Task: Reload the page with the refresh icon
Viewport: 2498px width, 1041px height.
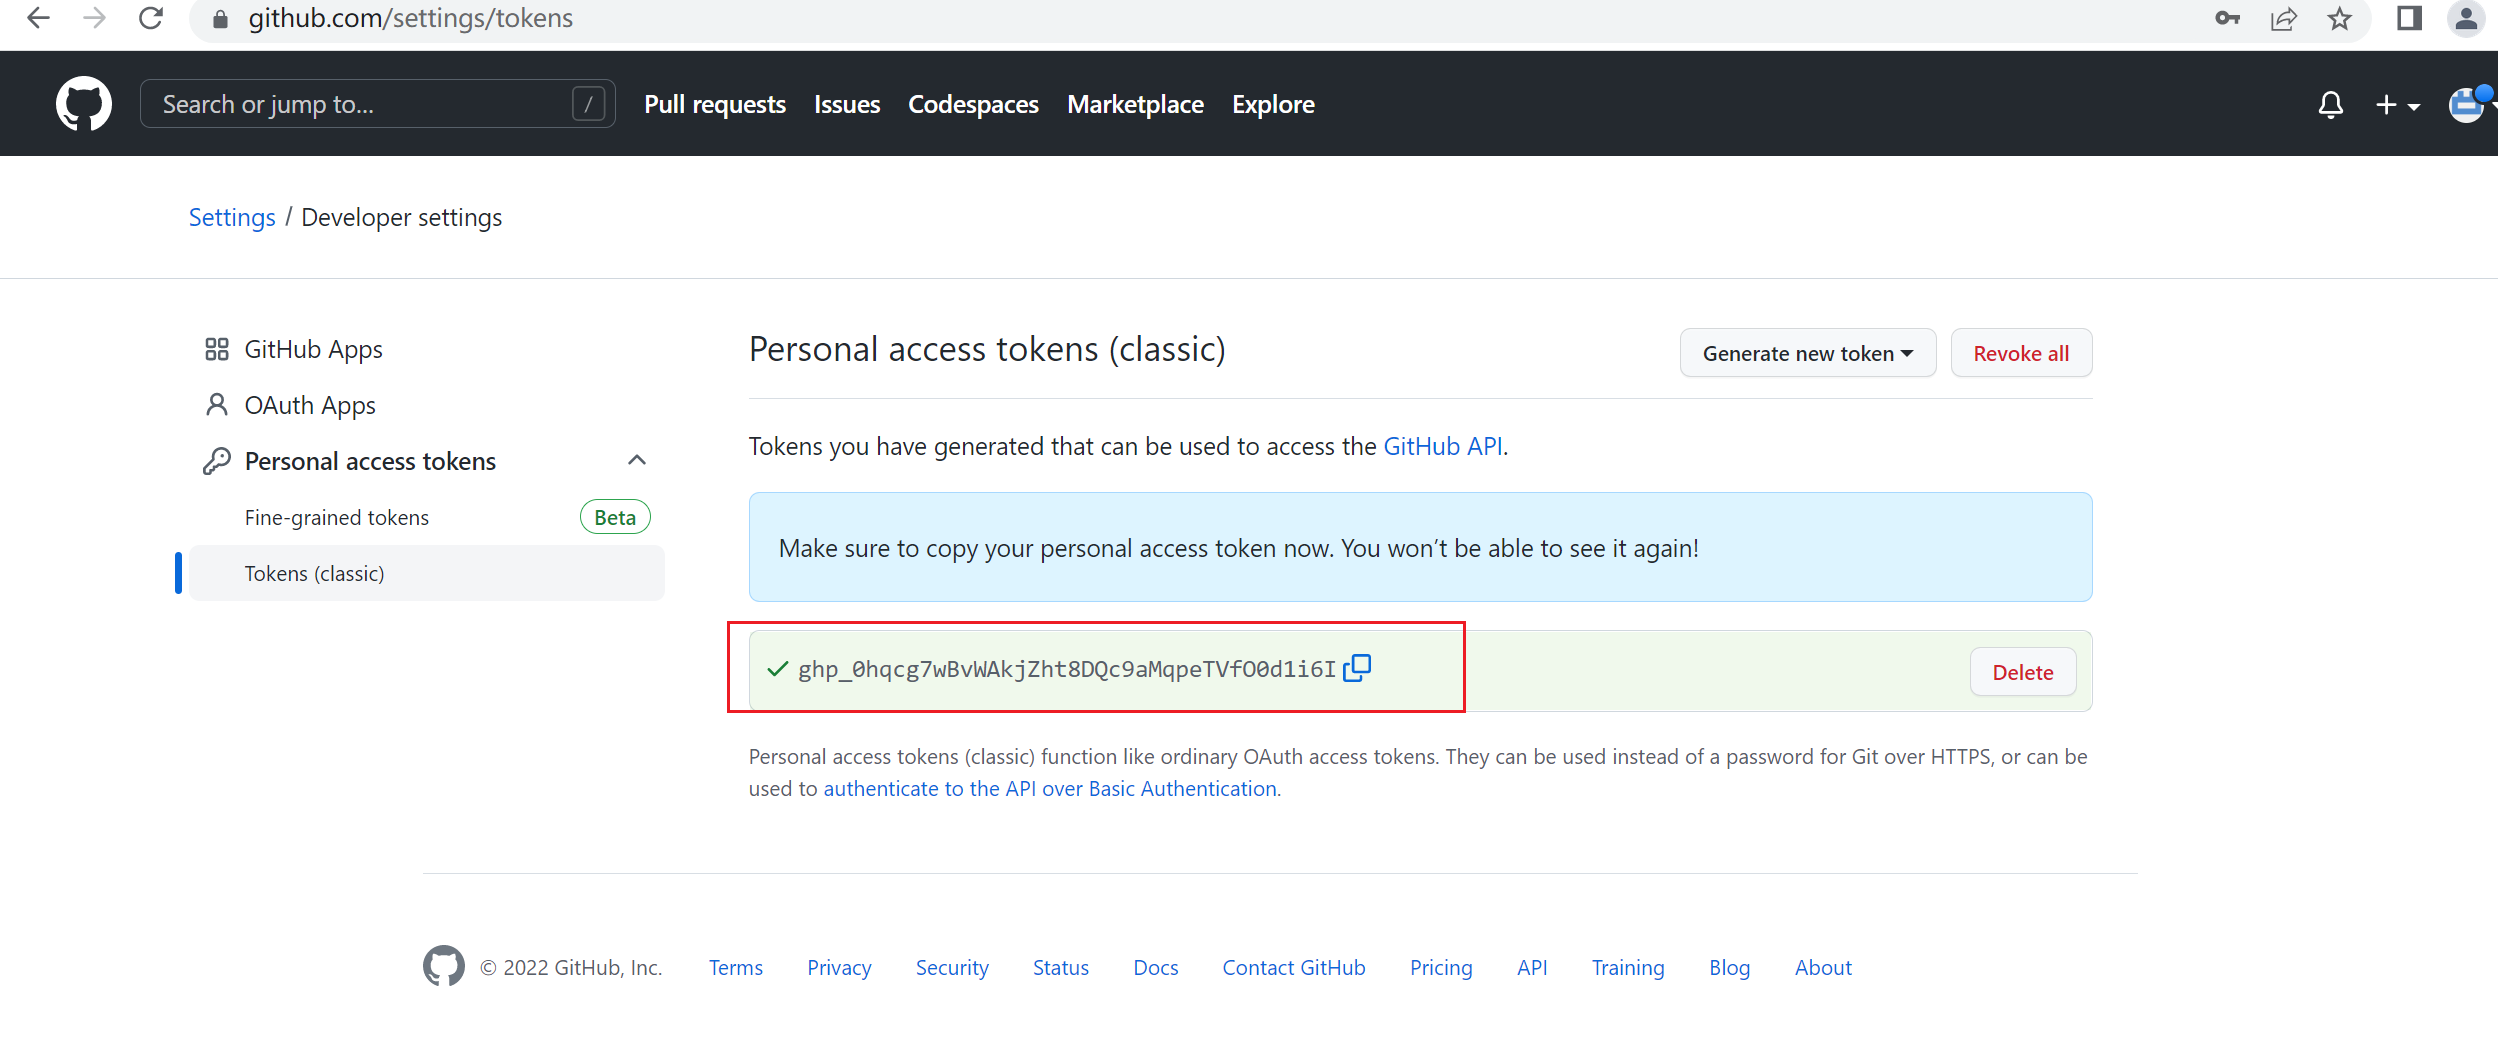Action: (151, 18)
